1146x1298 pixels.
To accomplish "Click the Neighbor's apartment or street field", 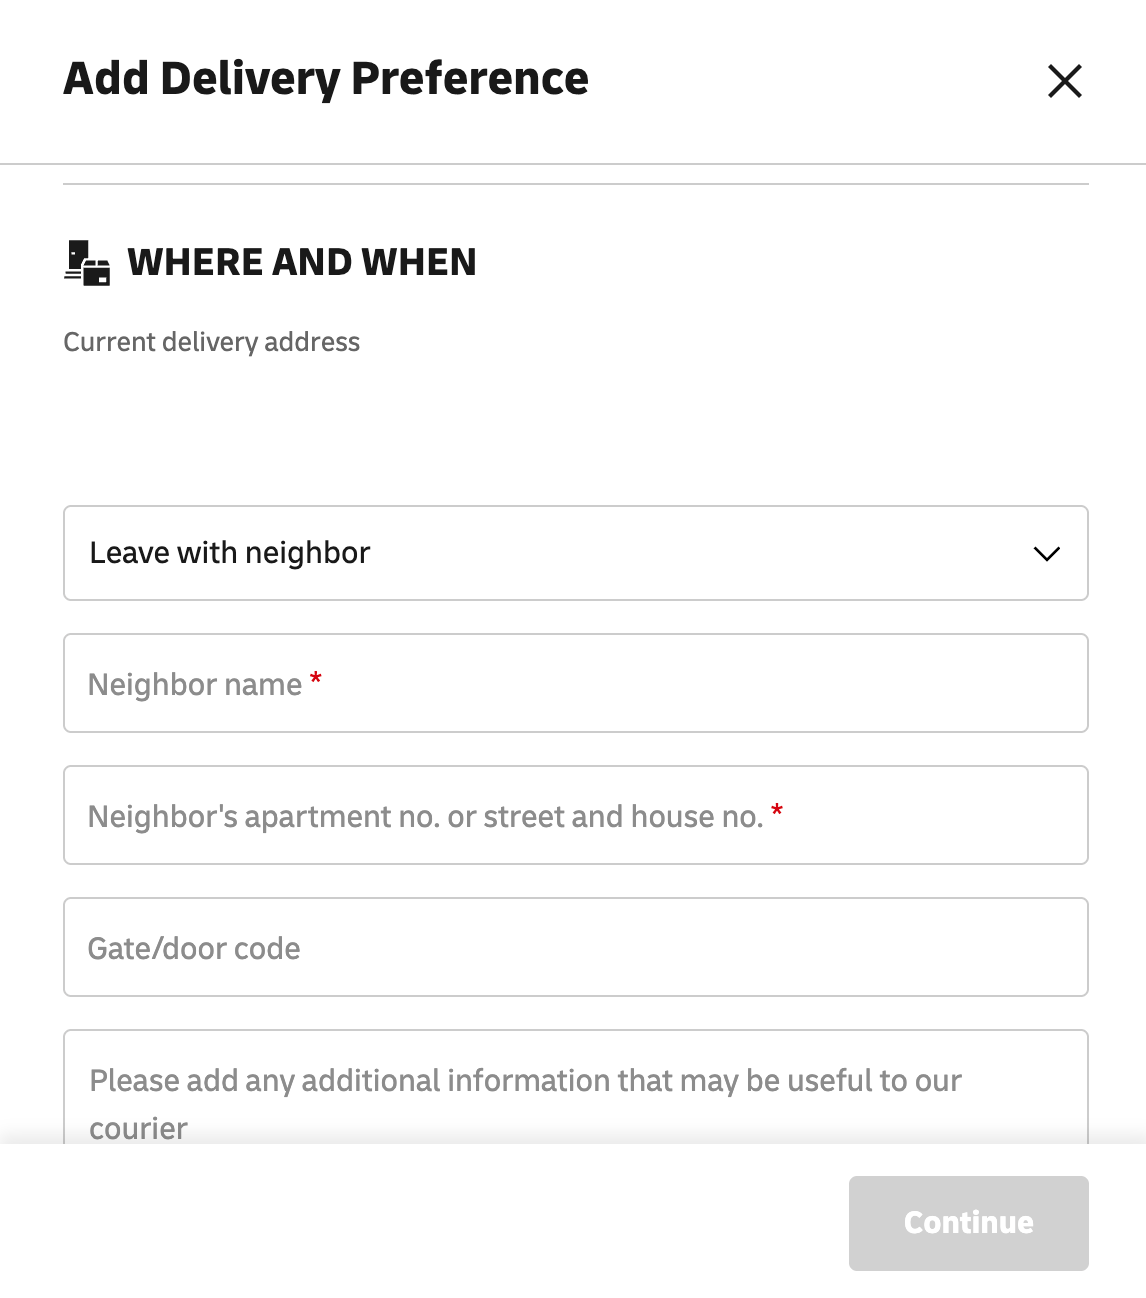I will pyautogui.click(x=576, y=815).
